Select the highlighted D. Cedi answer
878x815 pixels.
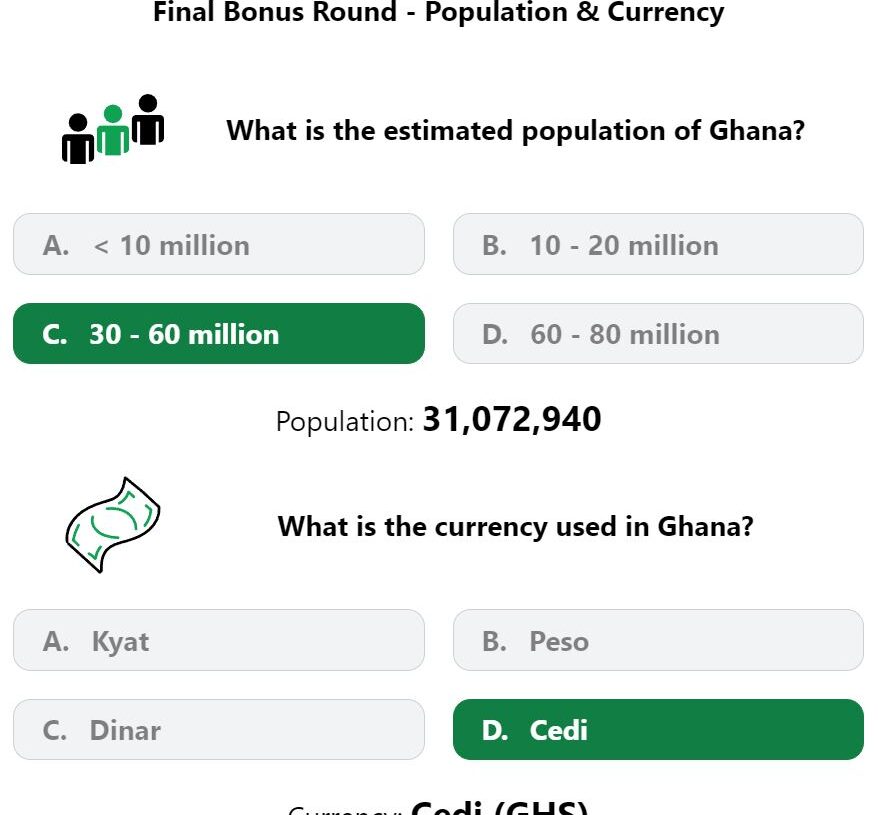658,729
